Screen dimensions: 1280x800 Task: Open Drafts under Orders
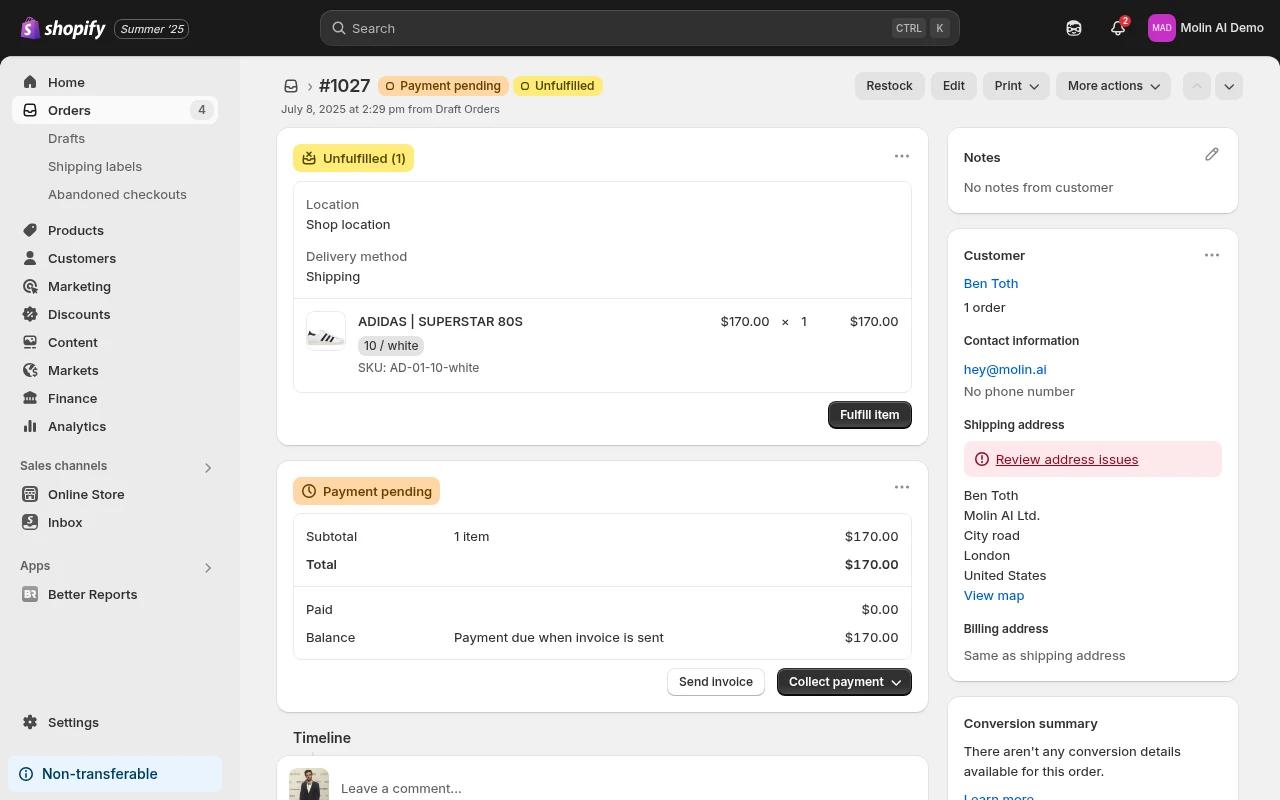pos(66,138)
